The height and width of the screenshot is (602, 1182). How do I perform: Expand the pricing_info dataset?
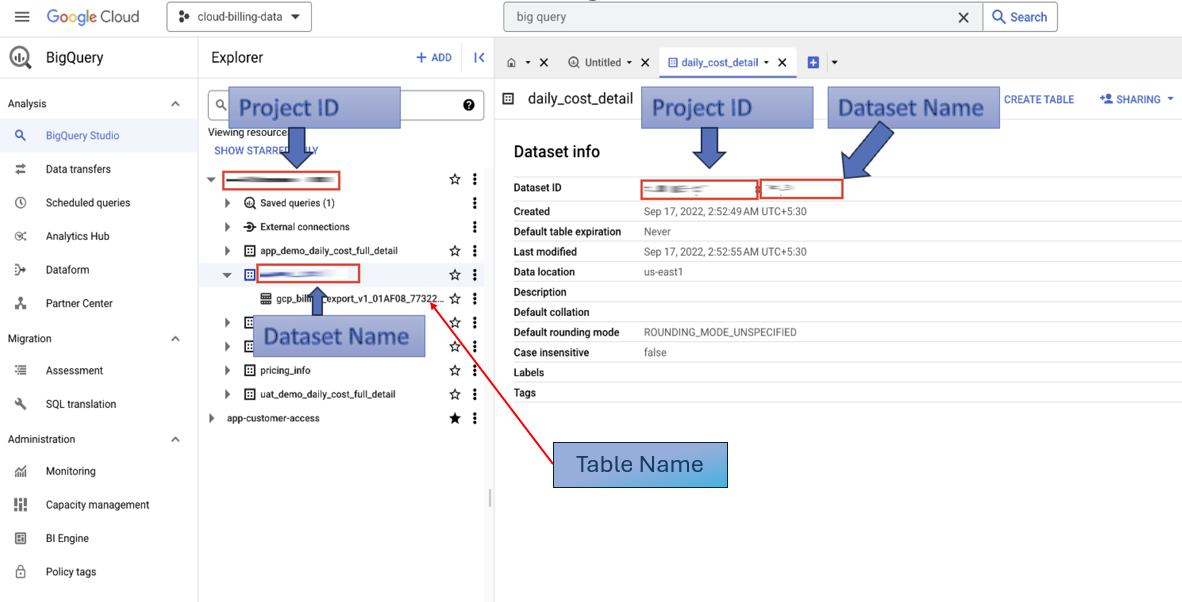pos(228,371)
